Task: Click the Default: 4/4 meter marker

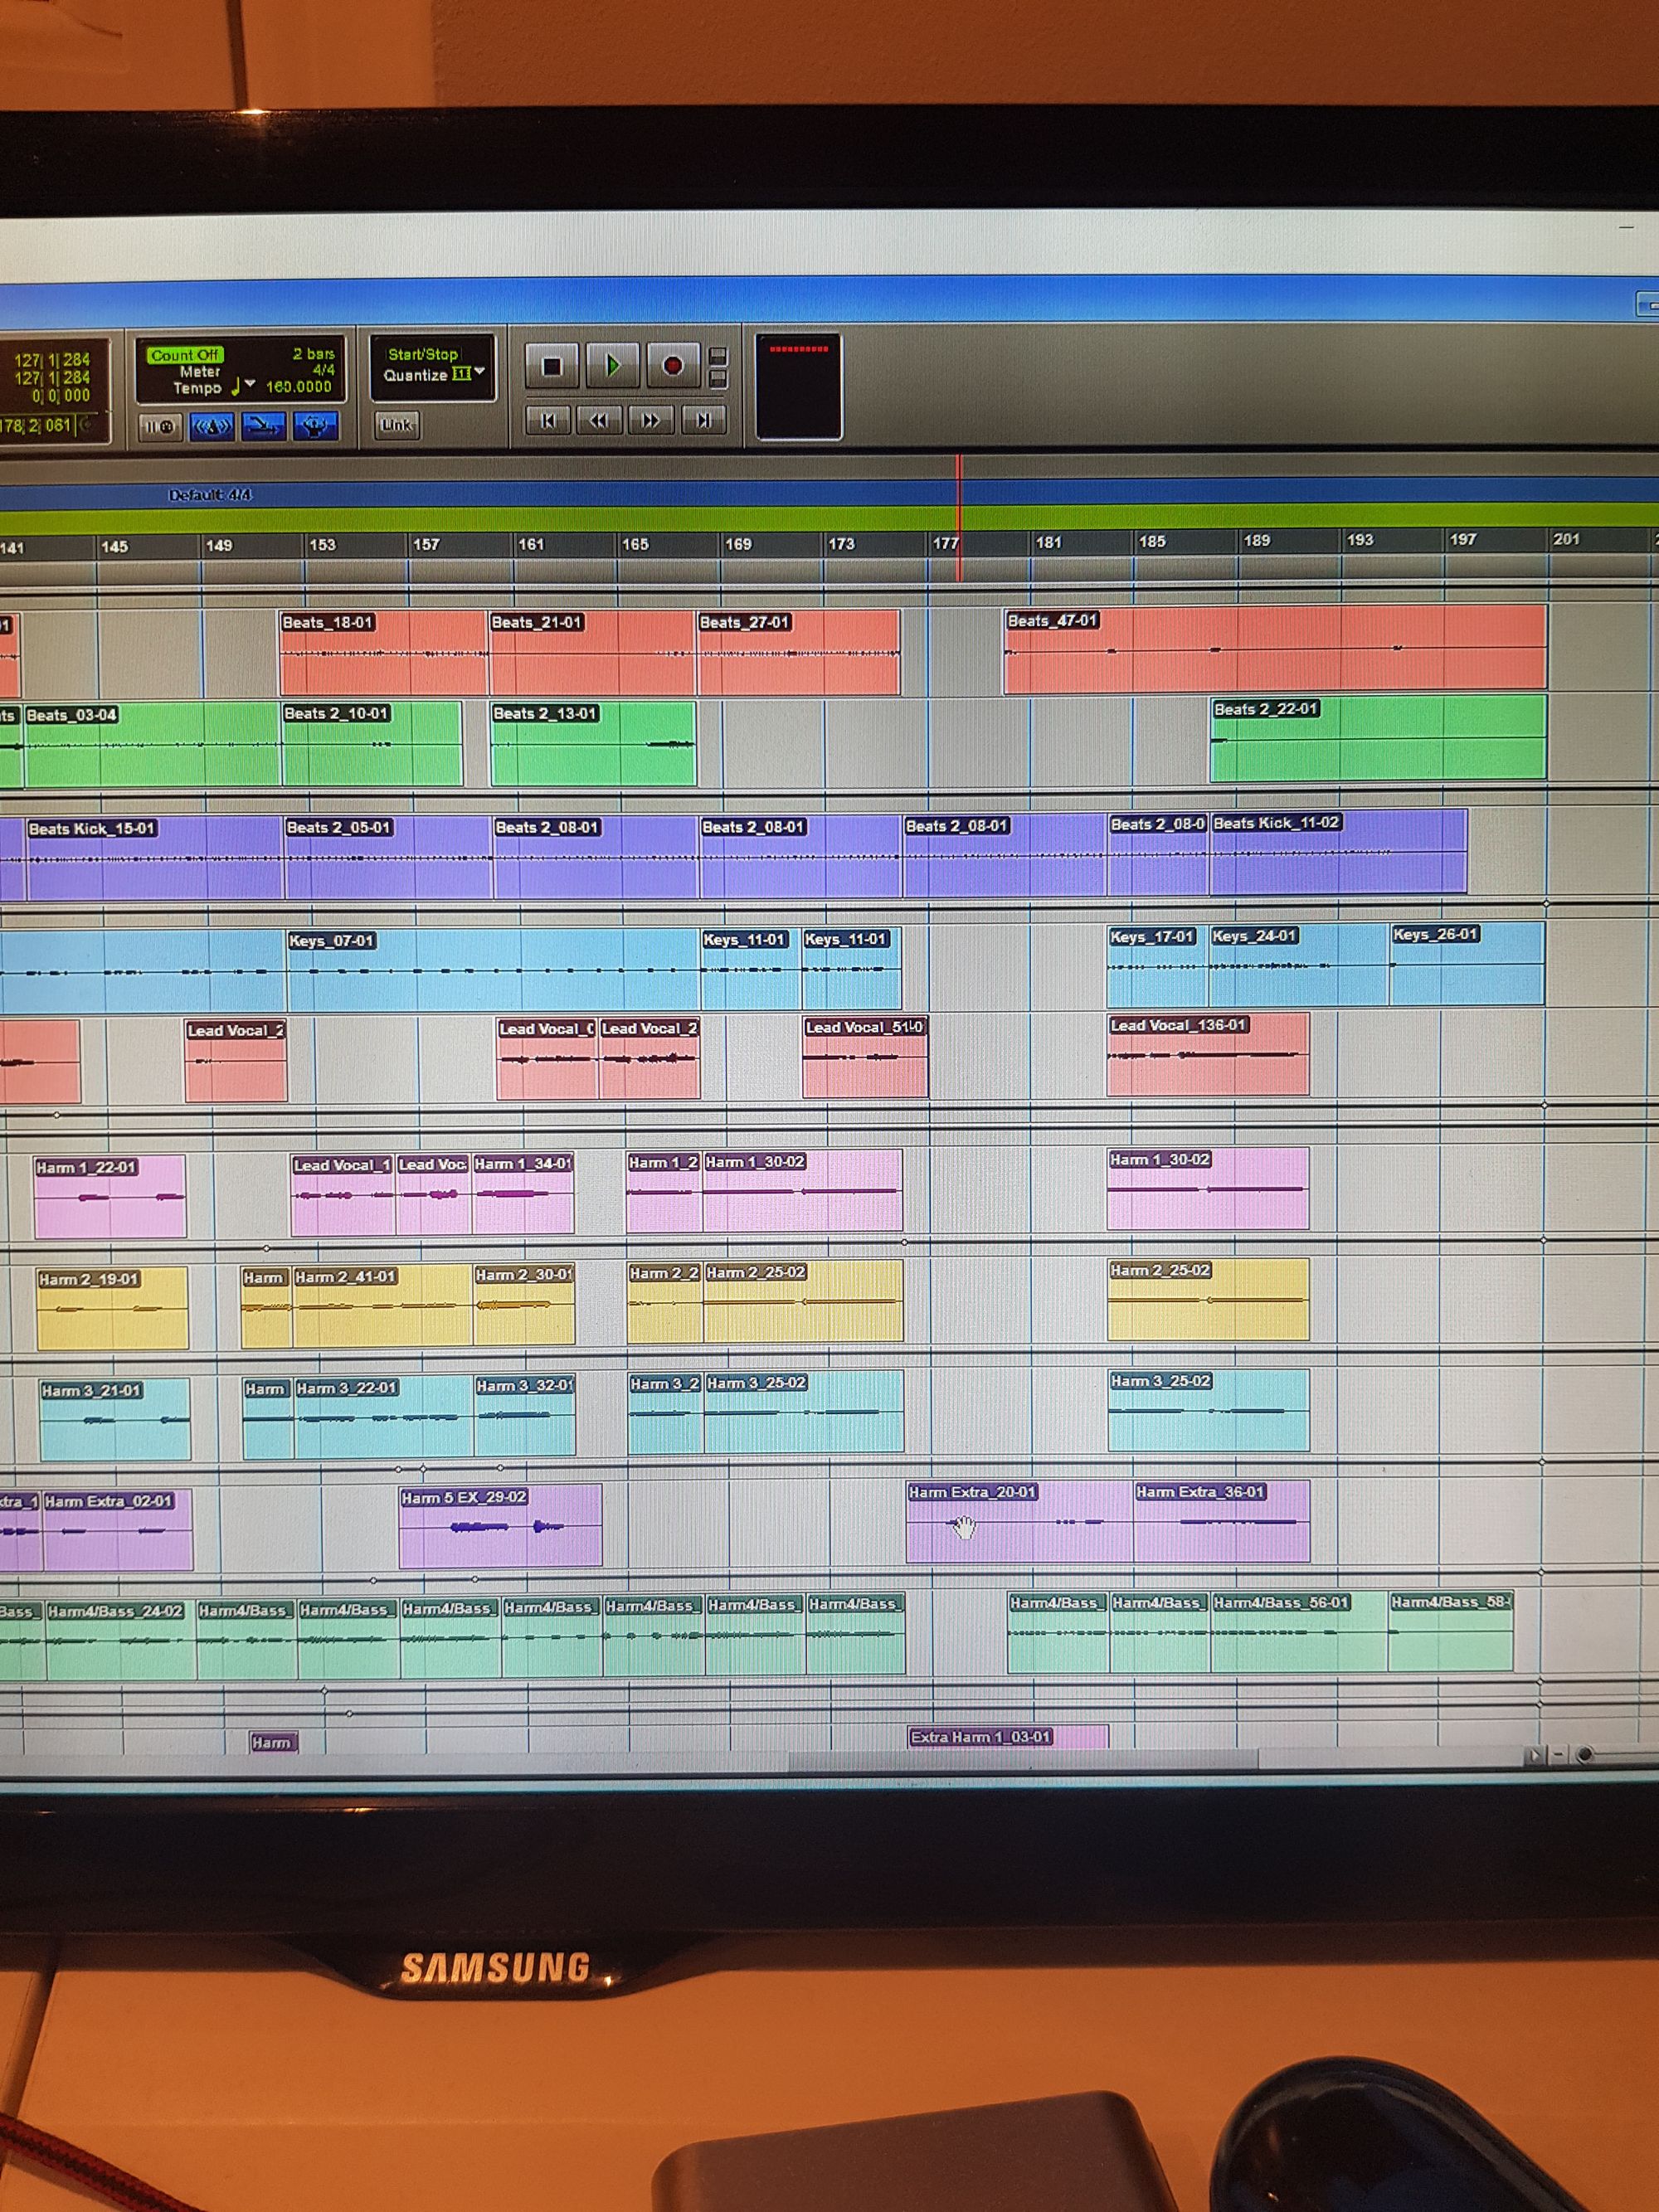Action: [210, 494]
